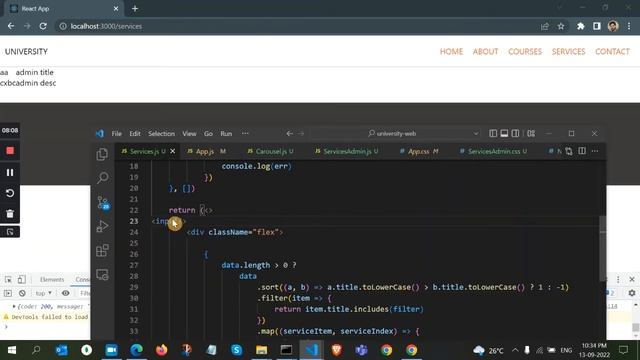Screen dimensions: 640x360
Task: Click the HOME navigation link
Action: tap(451, 51)
